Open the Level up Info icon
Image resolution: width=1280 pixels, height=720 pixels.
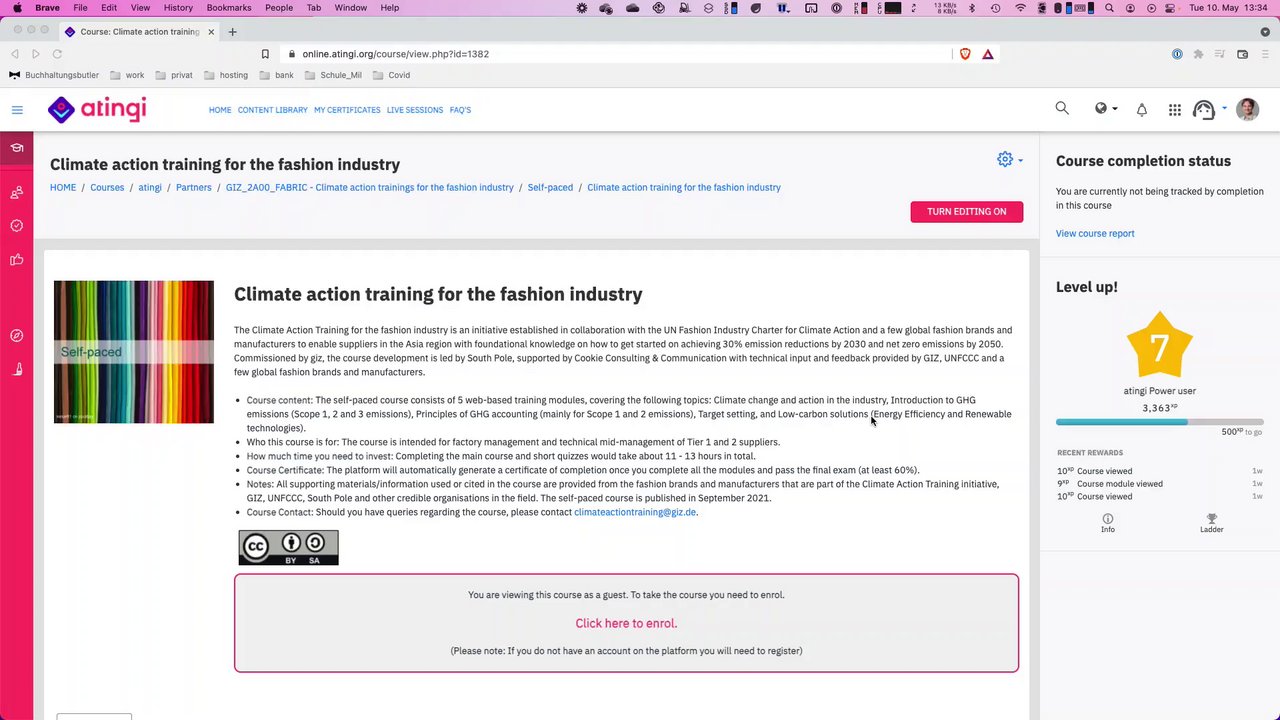click(1108, 523)
